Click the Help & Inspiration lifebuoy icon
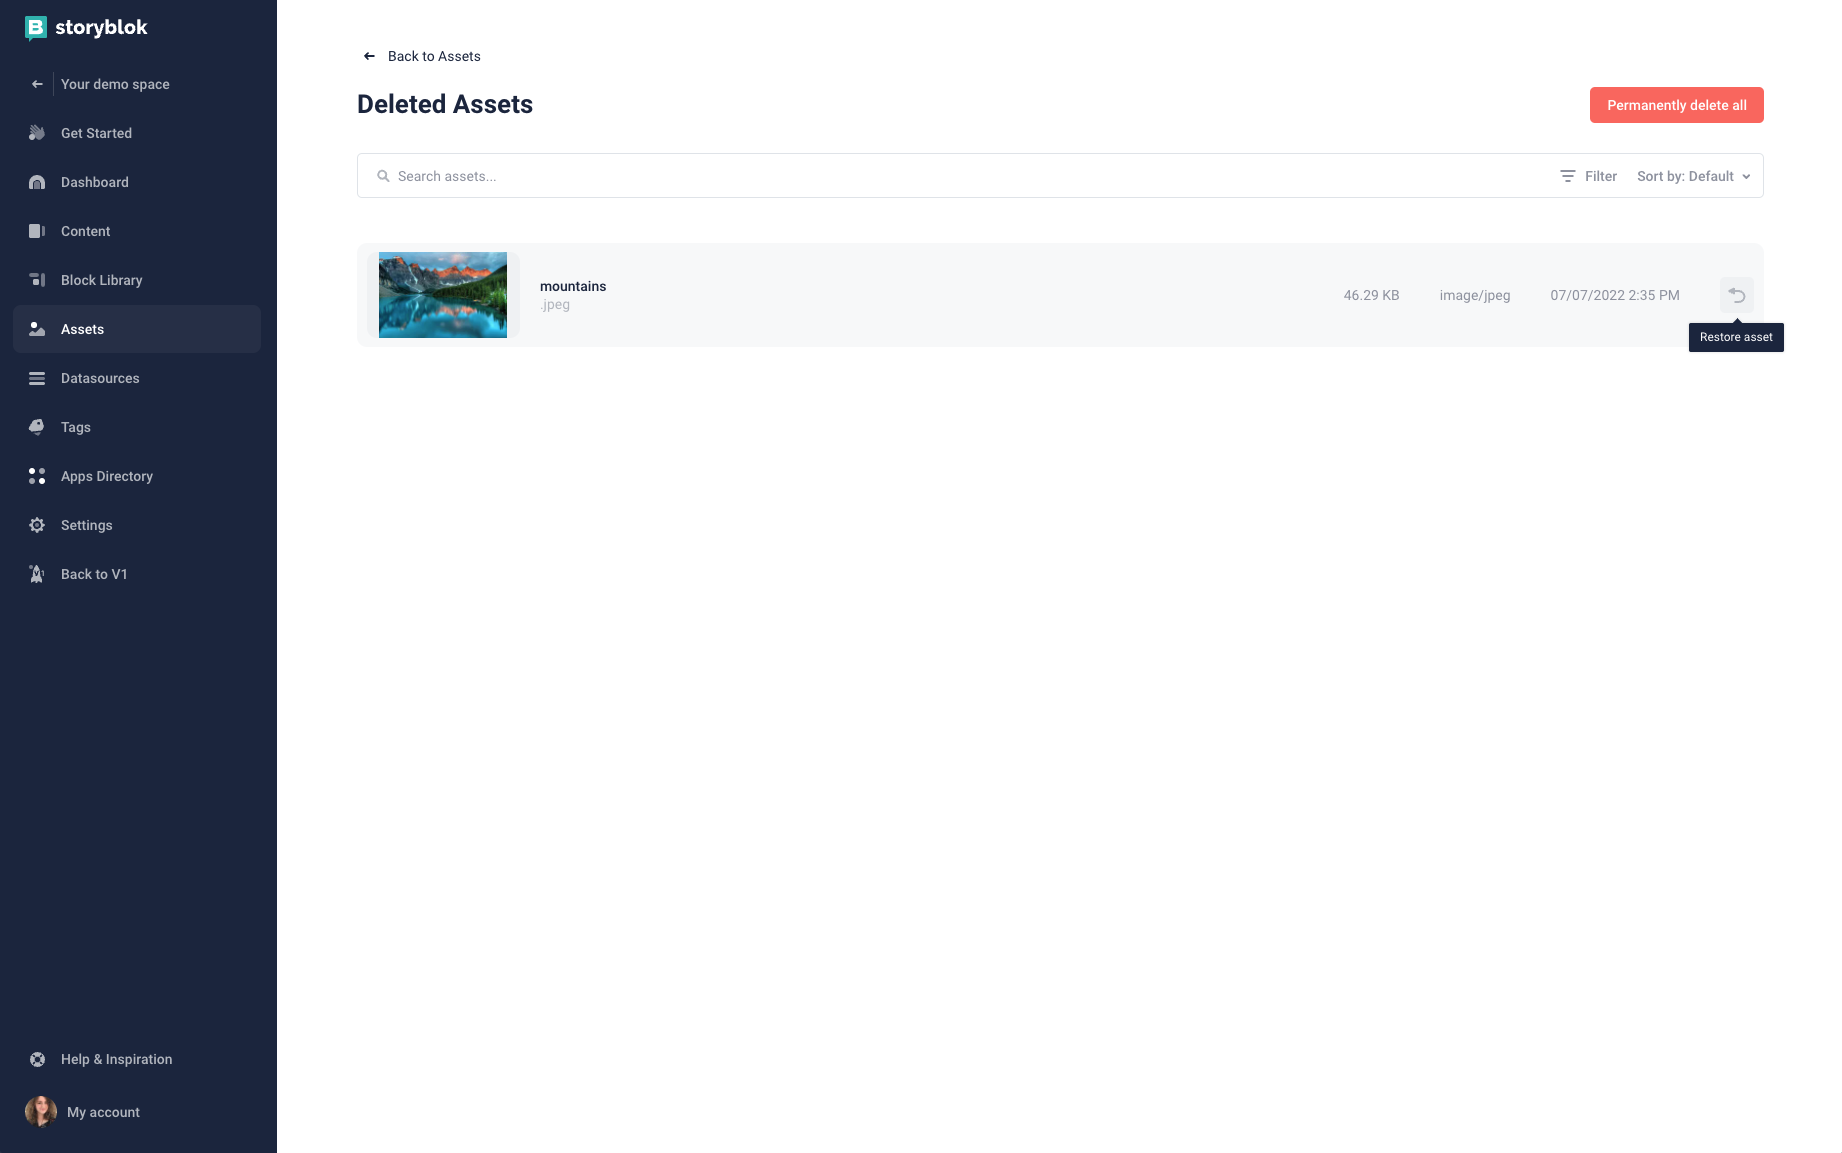This screenshot has width=1842, height=1153. [x=37, y=1059]
